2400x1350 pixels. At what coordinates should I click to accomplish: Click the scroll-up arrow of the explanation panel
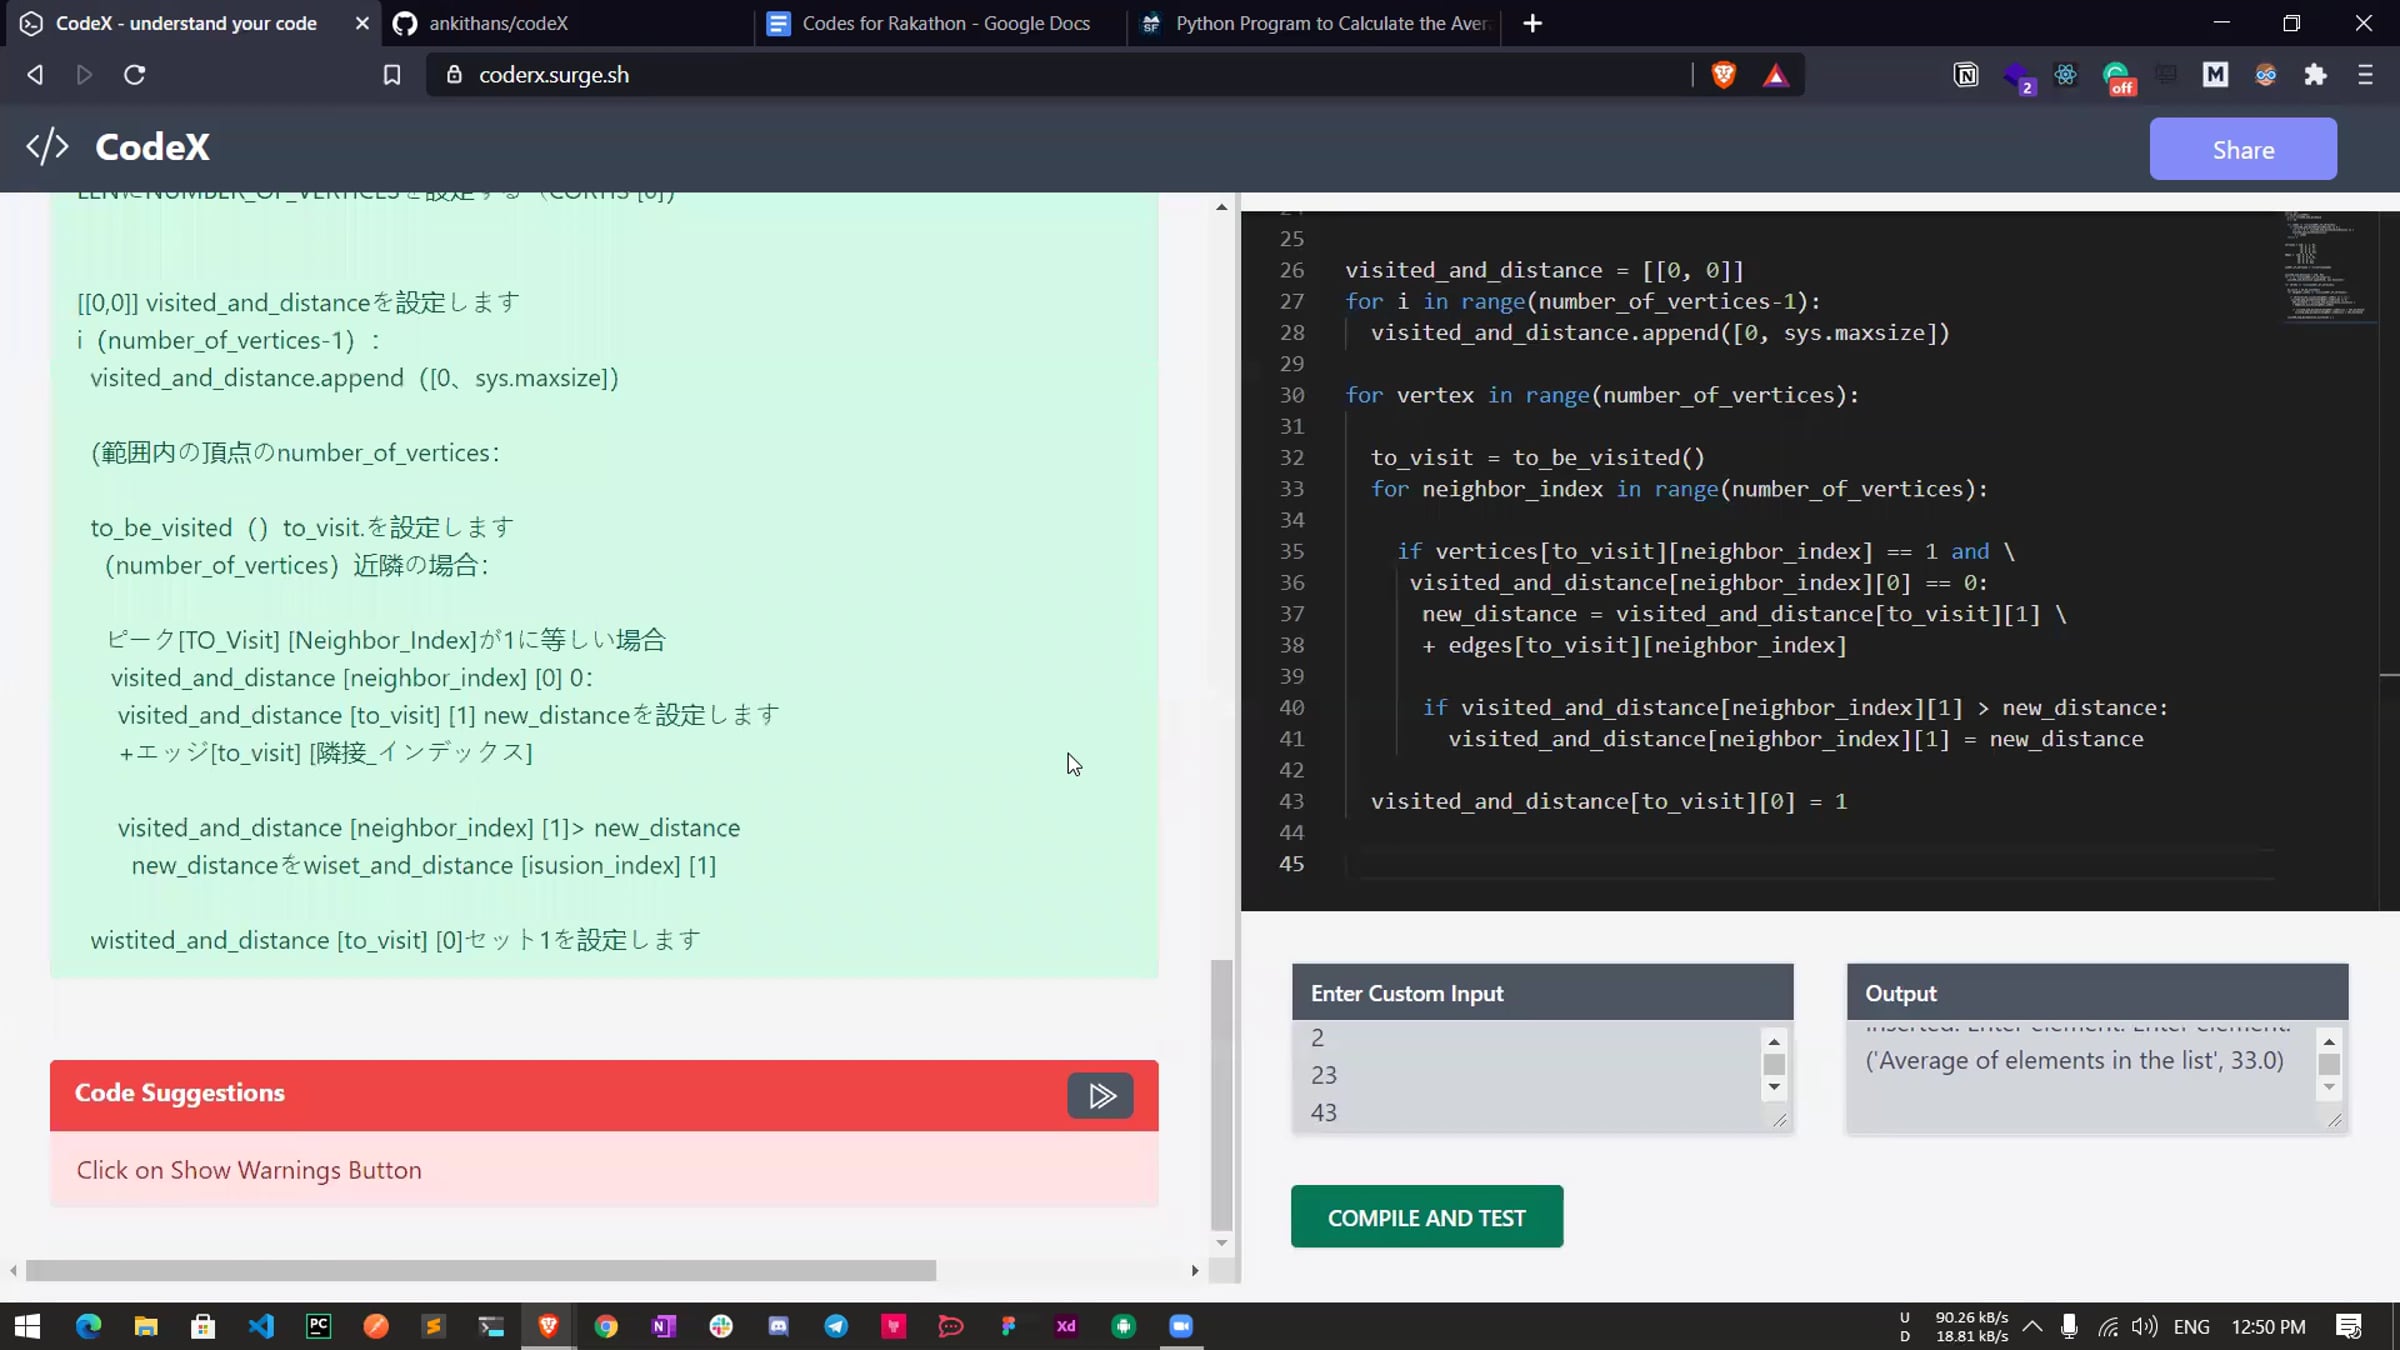point(1221,207)
